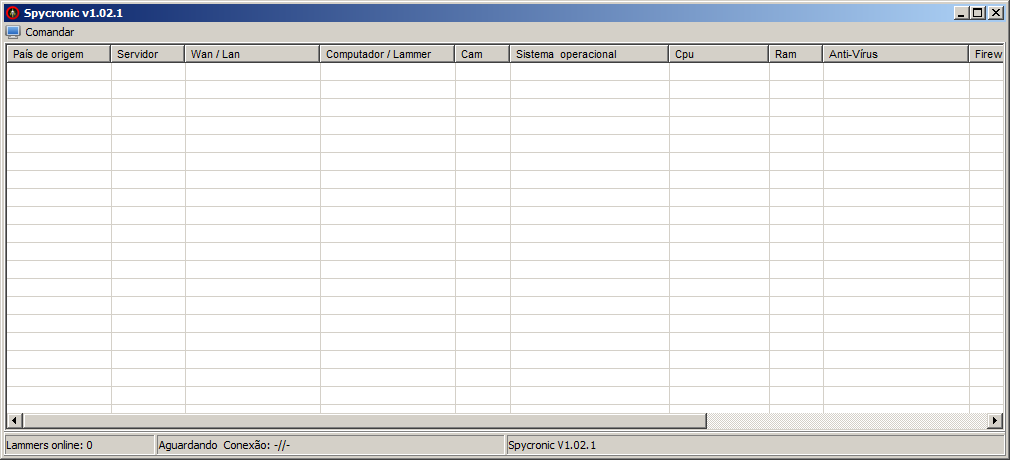Click the Computador / Lammer column header
This screenshot has width=1010, height=460.
(387, 54)
